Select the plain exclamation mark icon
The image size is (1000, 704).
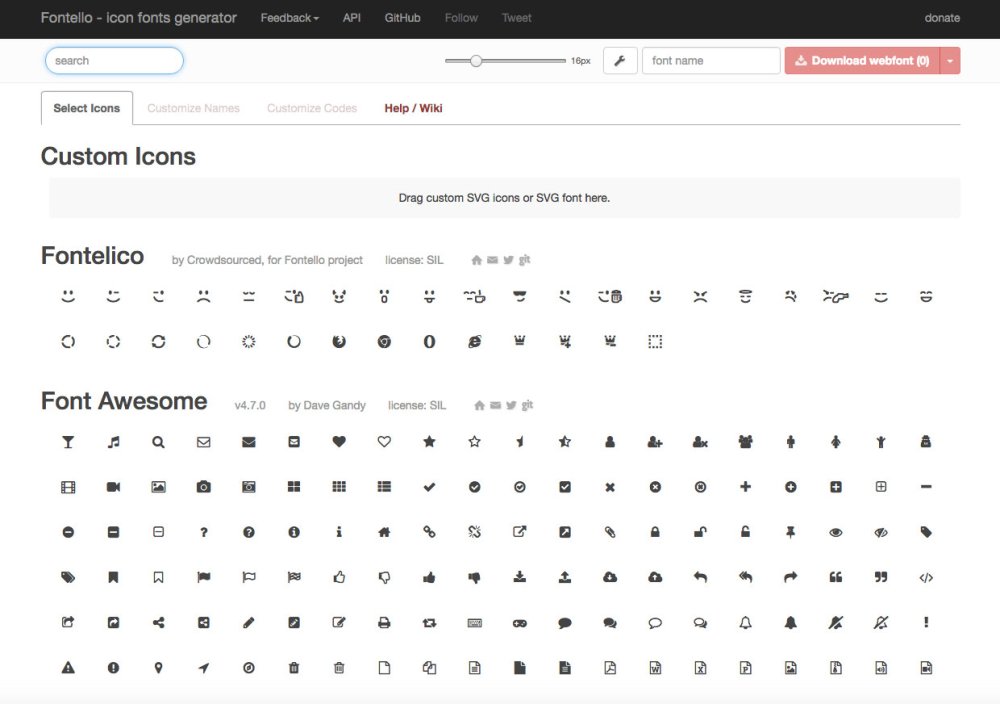coord(926,623)
